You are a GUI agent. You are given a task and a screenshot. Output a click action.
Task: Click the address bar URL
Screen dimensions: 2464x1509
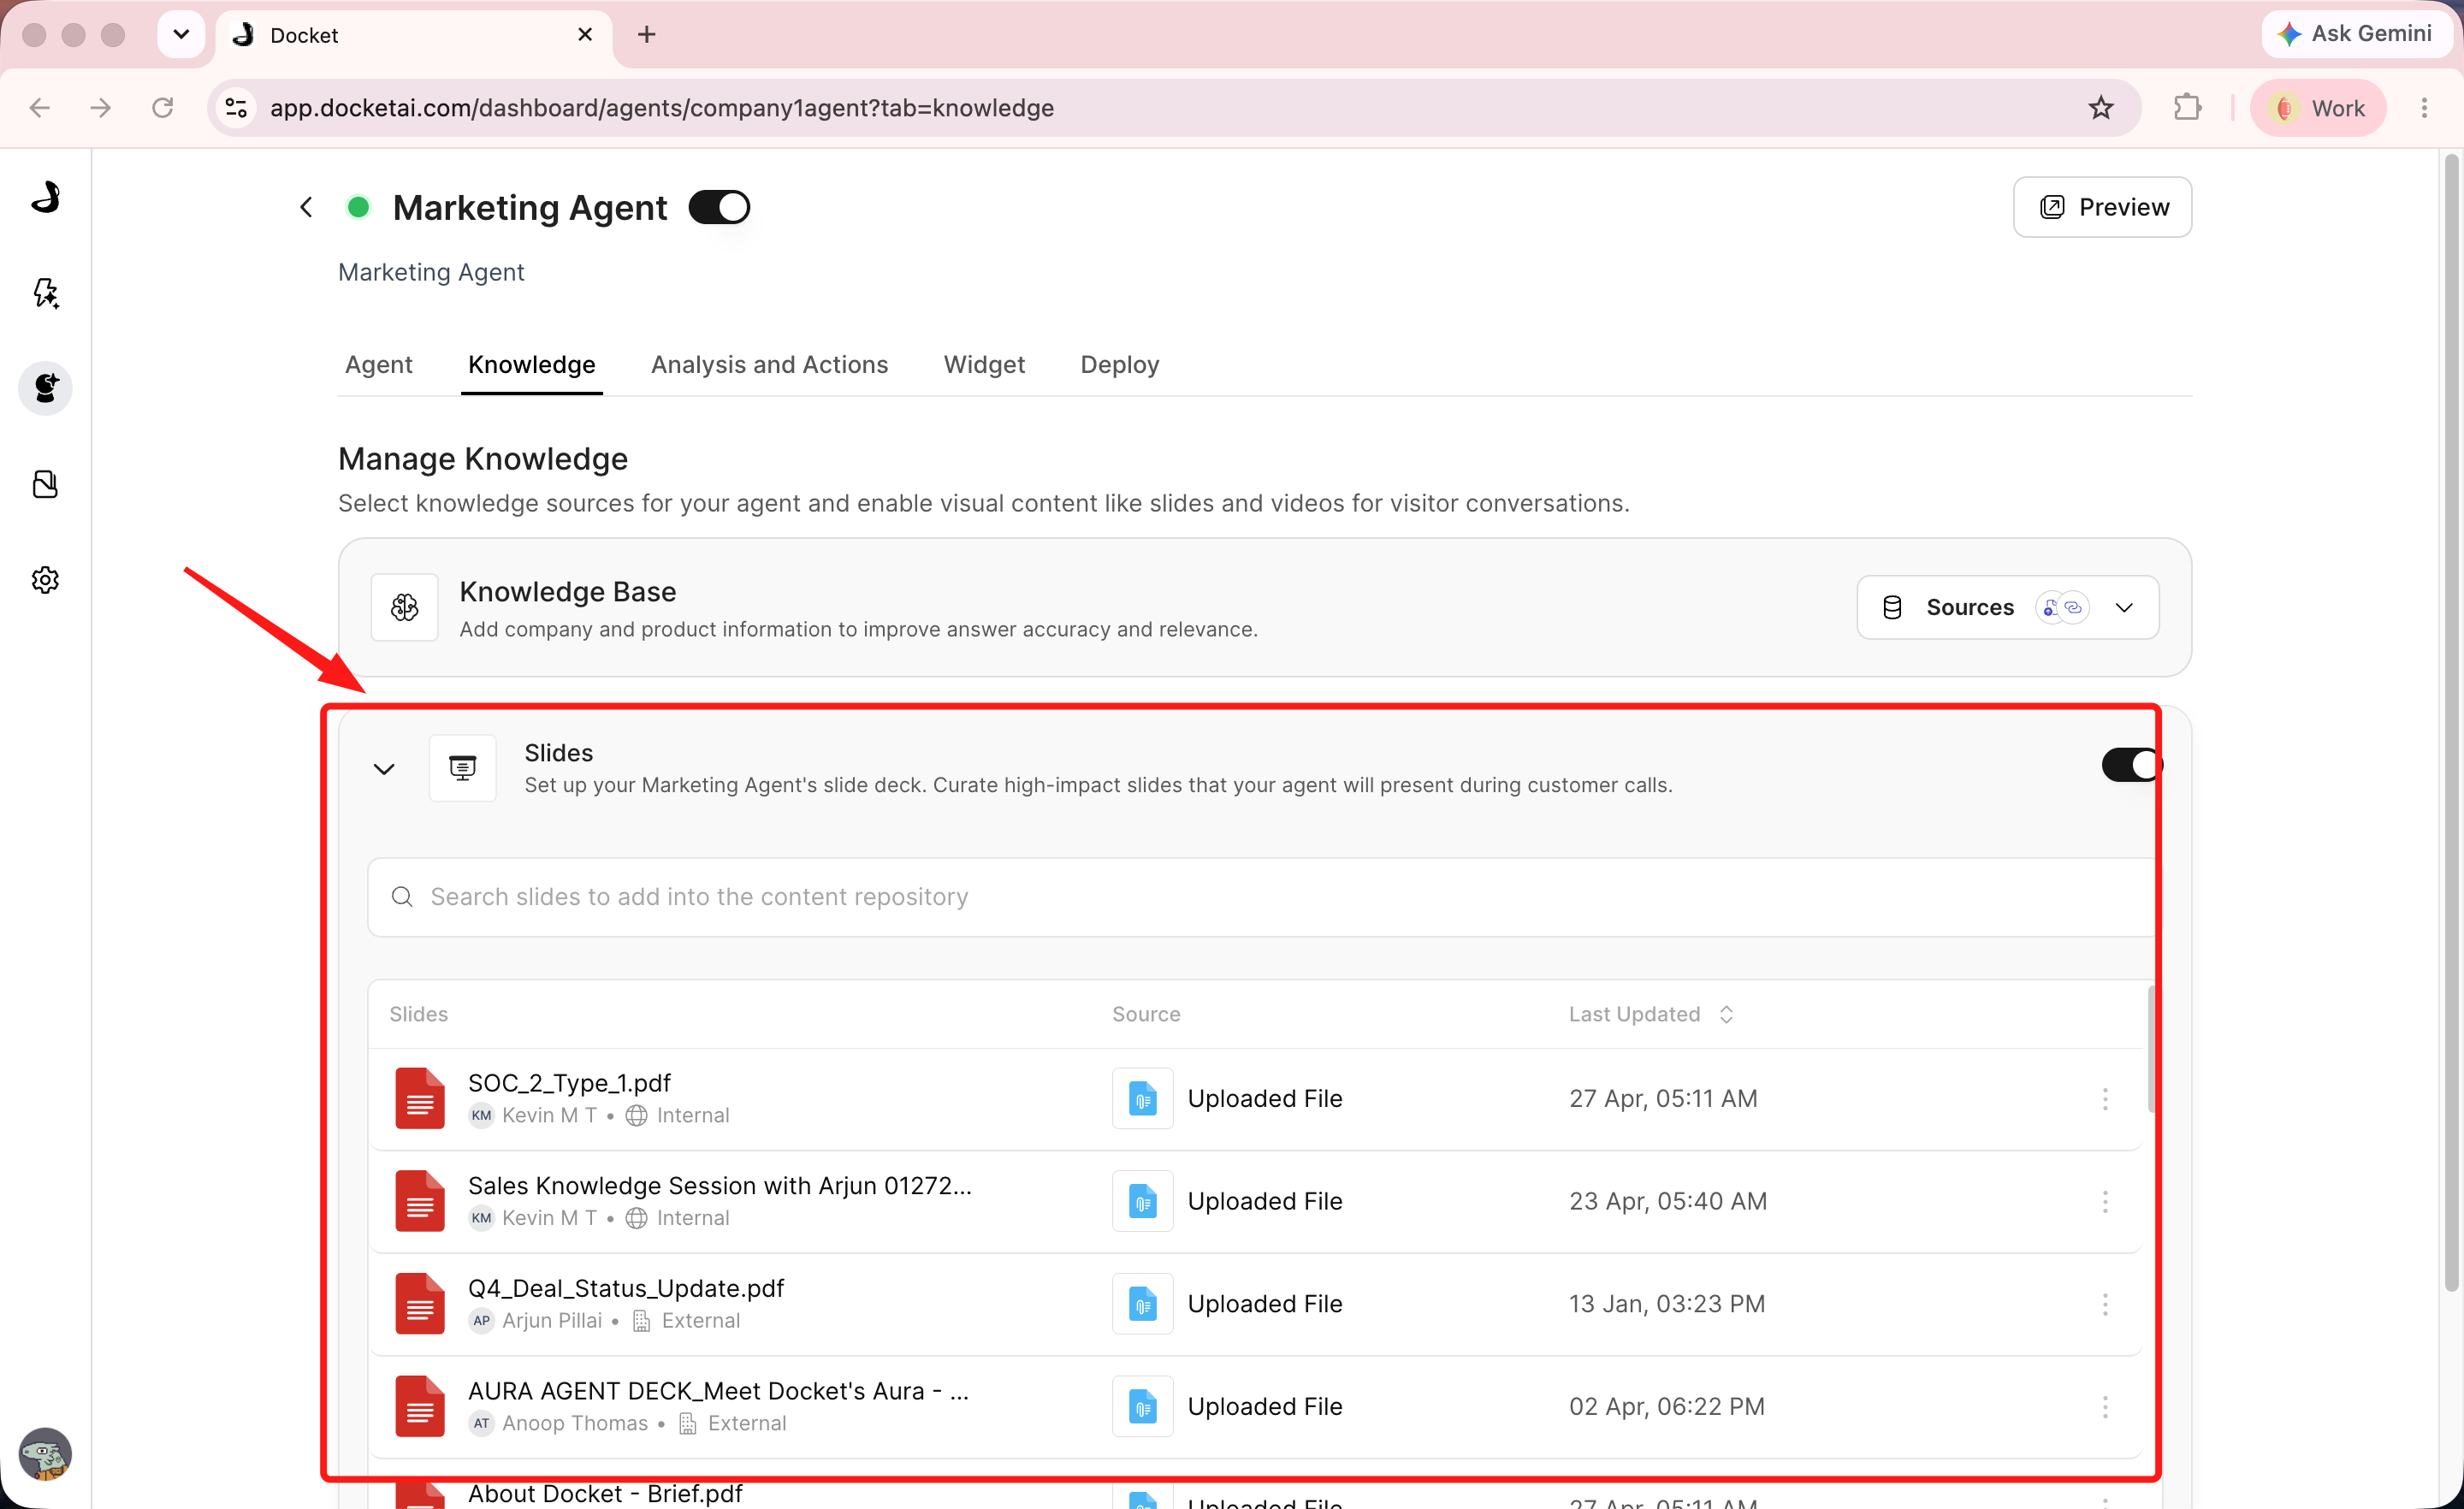662,108
